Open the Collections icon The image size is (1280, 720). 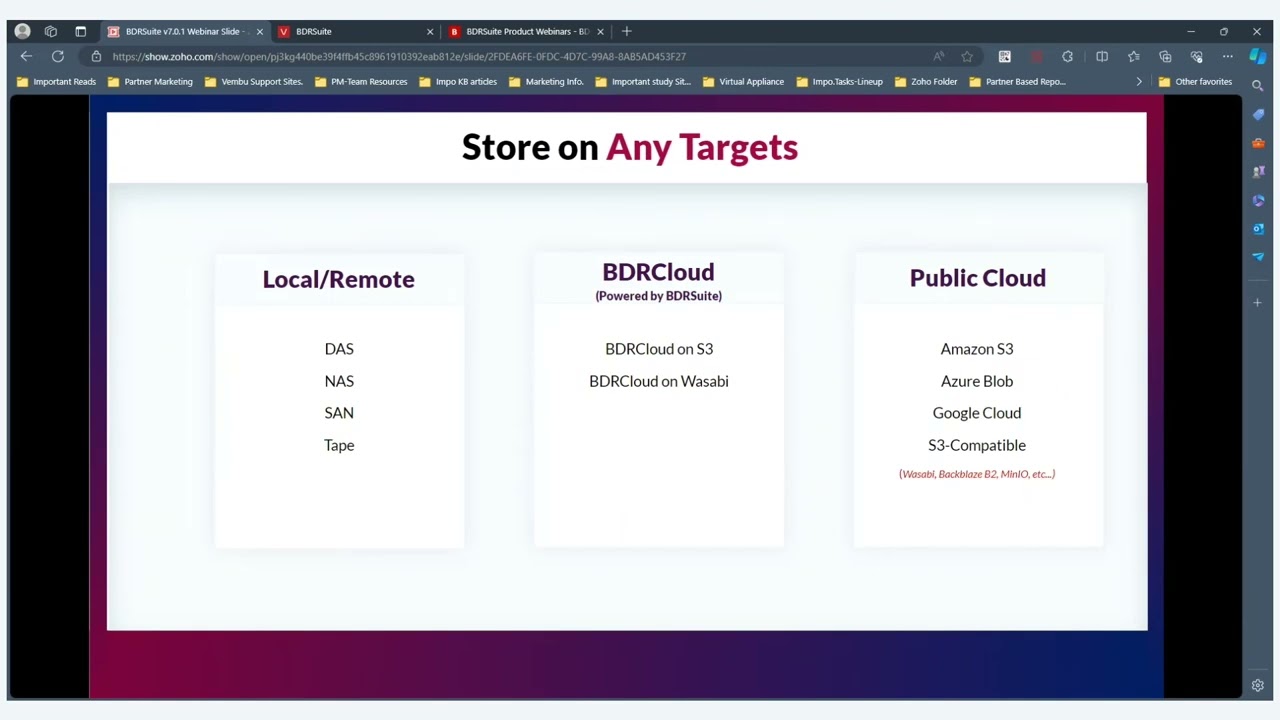pos(1165,57)
